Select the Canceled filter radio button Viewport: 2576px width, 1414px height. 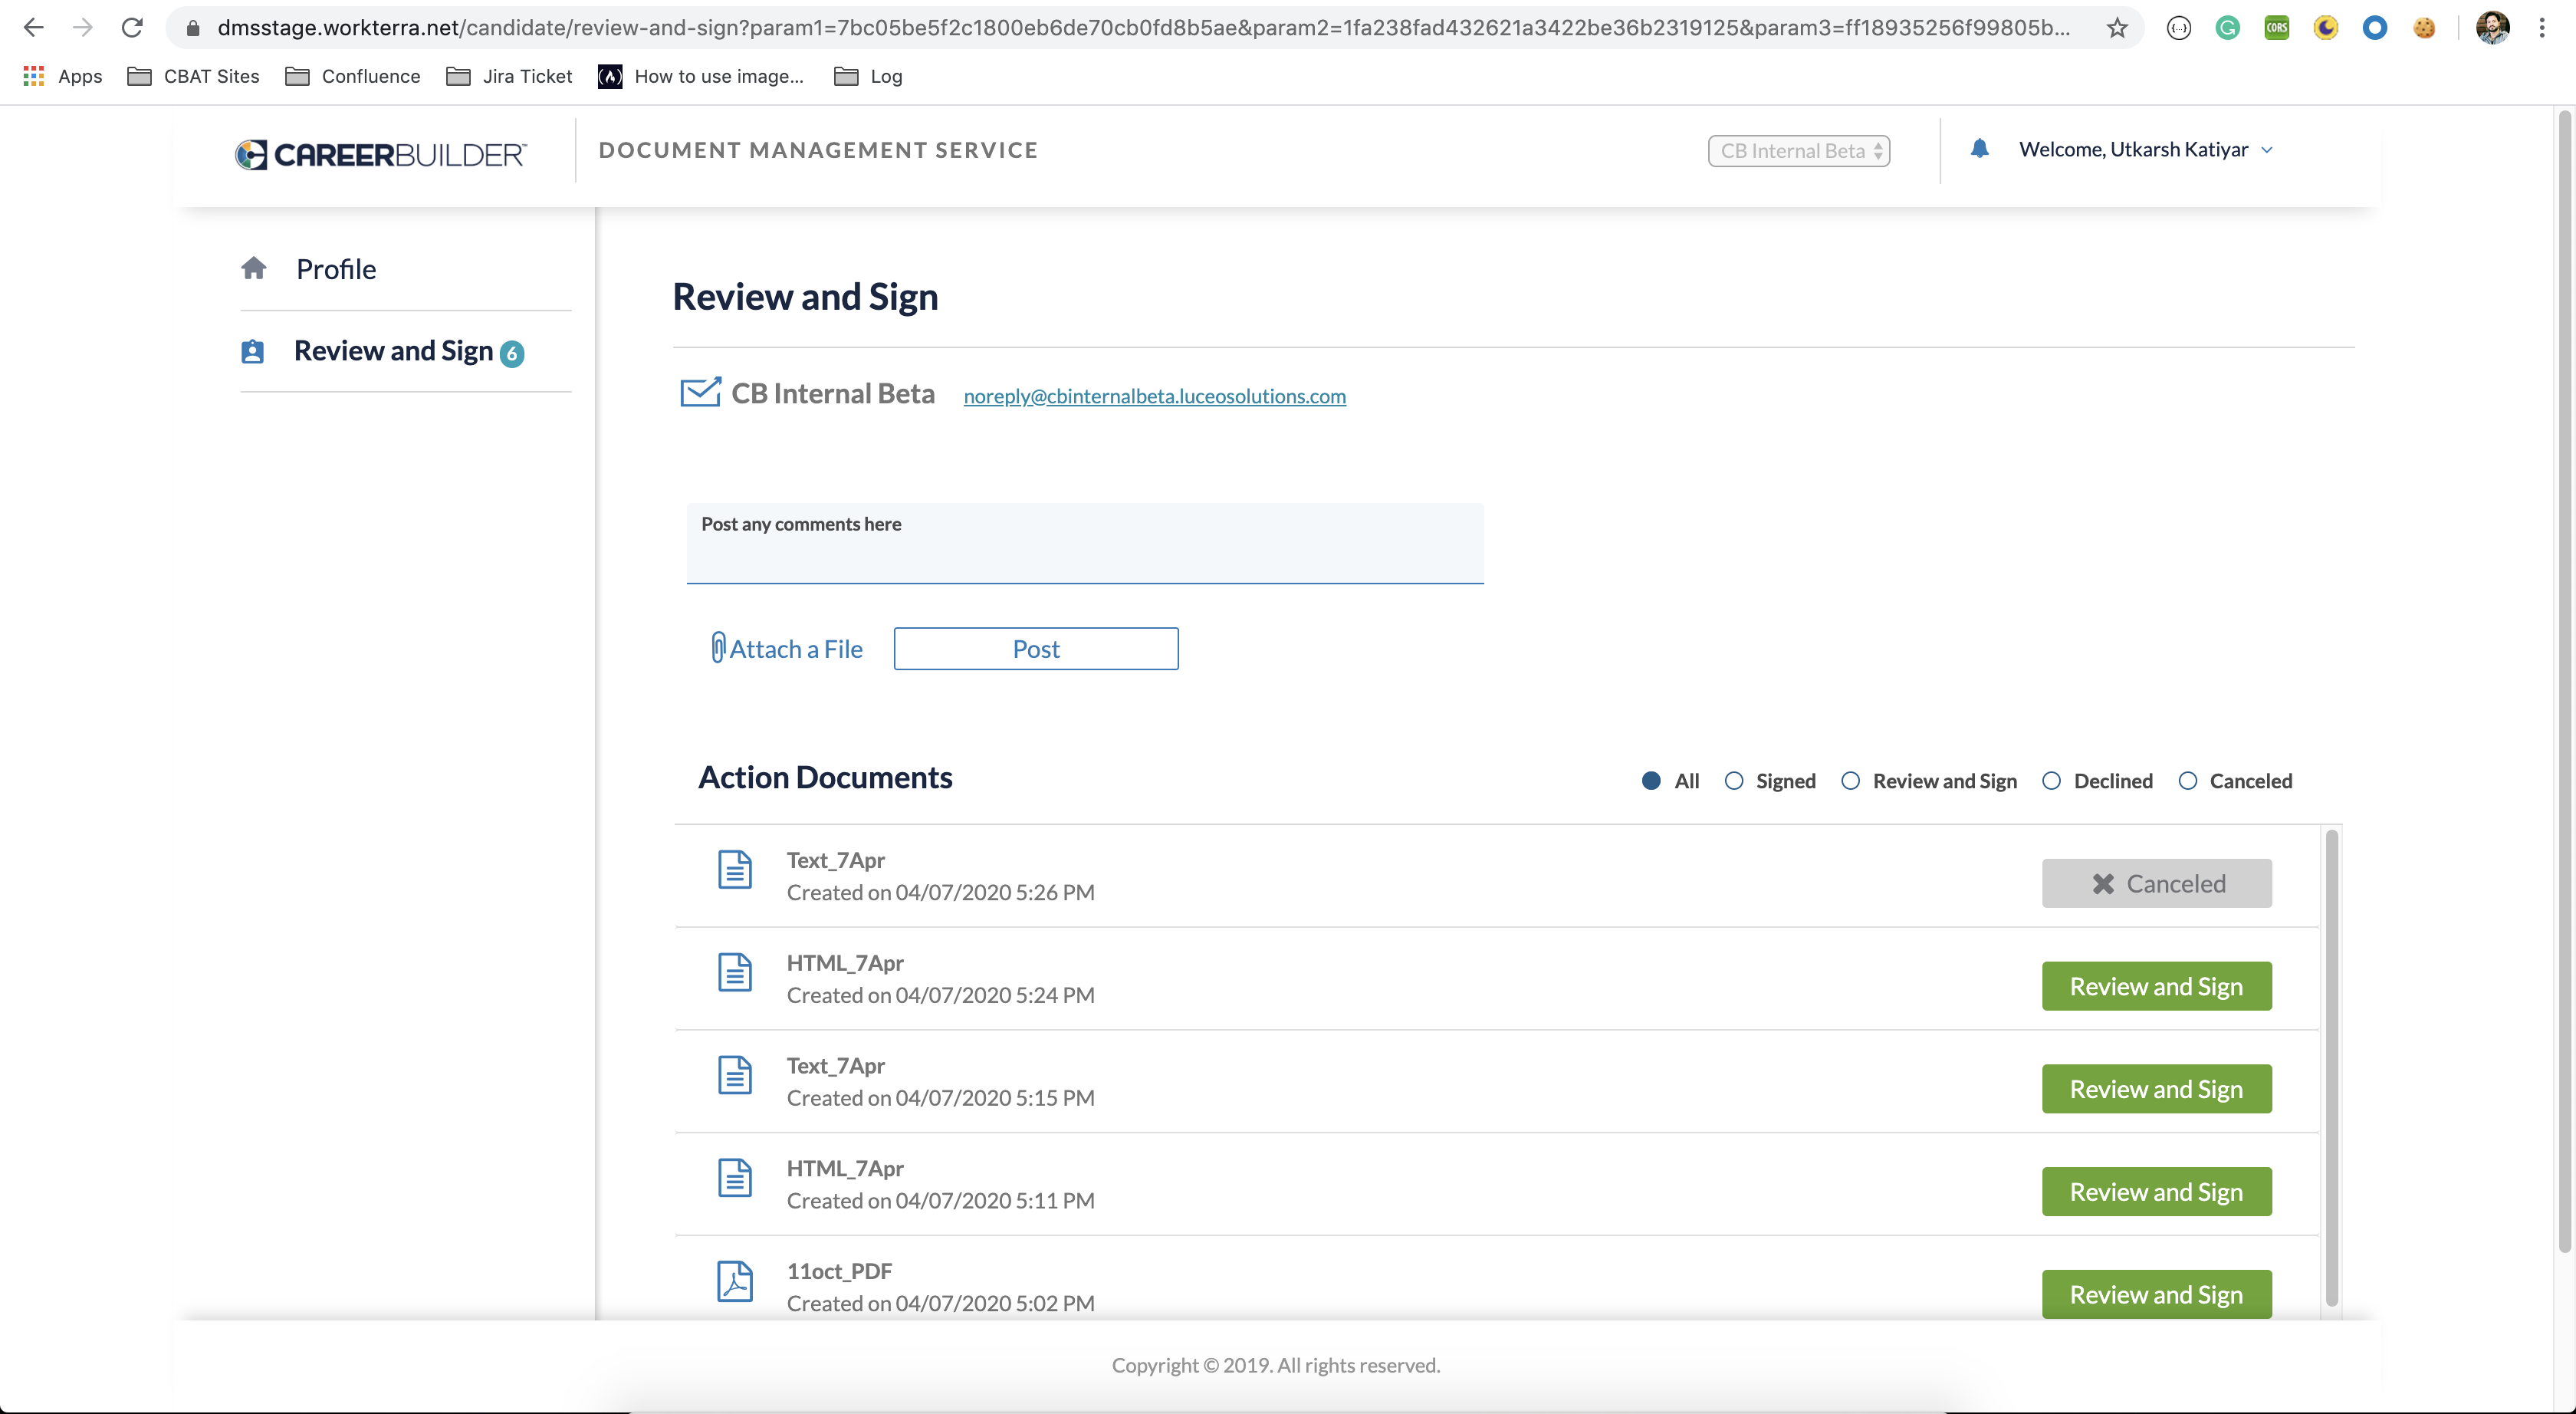point(2188,781)
